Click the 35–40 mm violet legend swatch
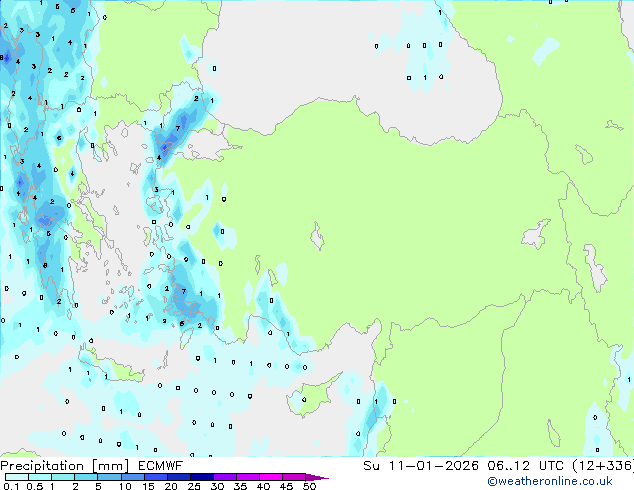 click(x=248, y=477)
